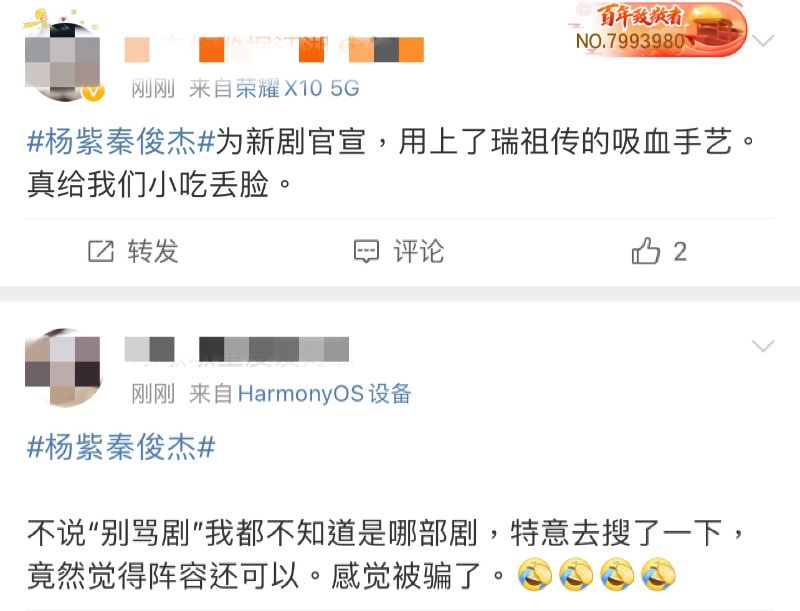Open the comment (评论) bubble icon
Viewport: 800px width, 611px height.
tap(366, 251)
